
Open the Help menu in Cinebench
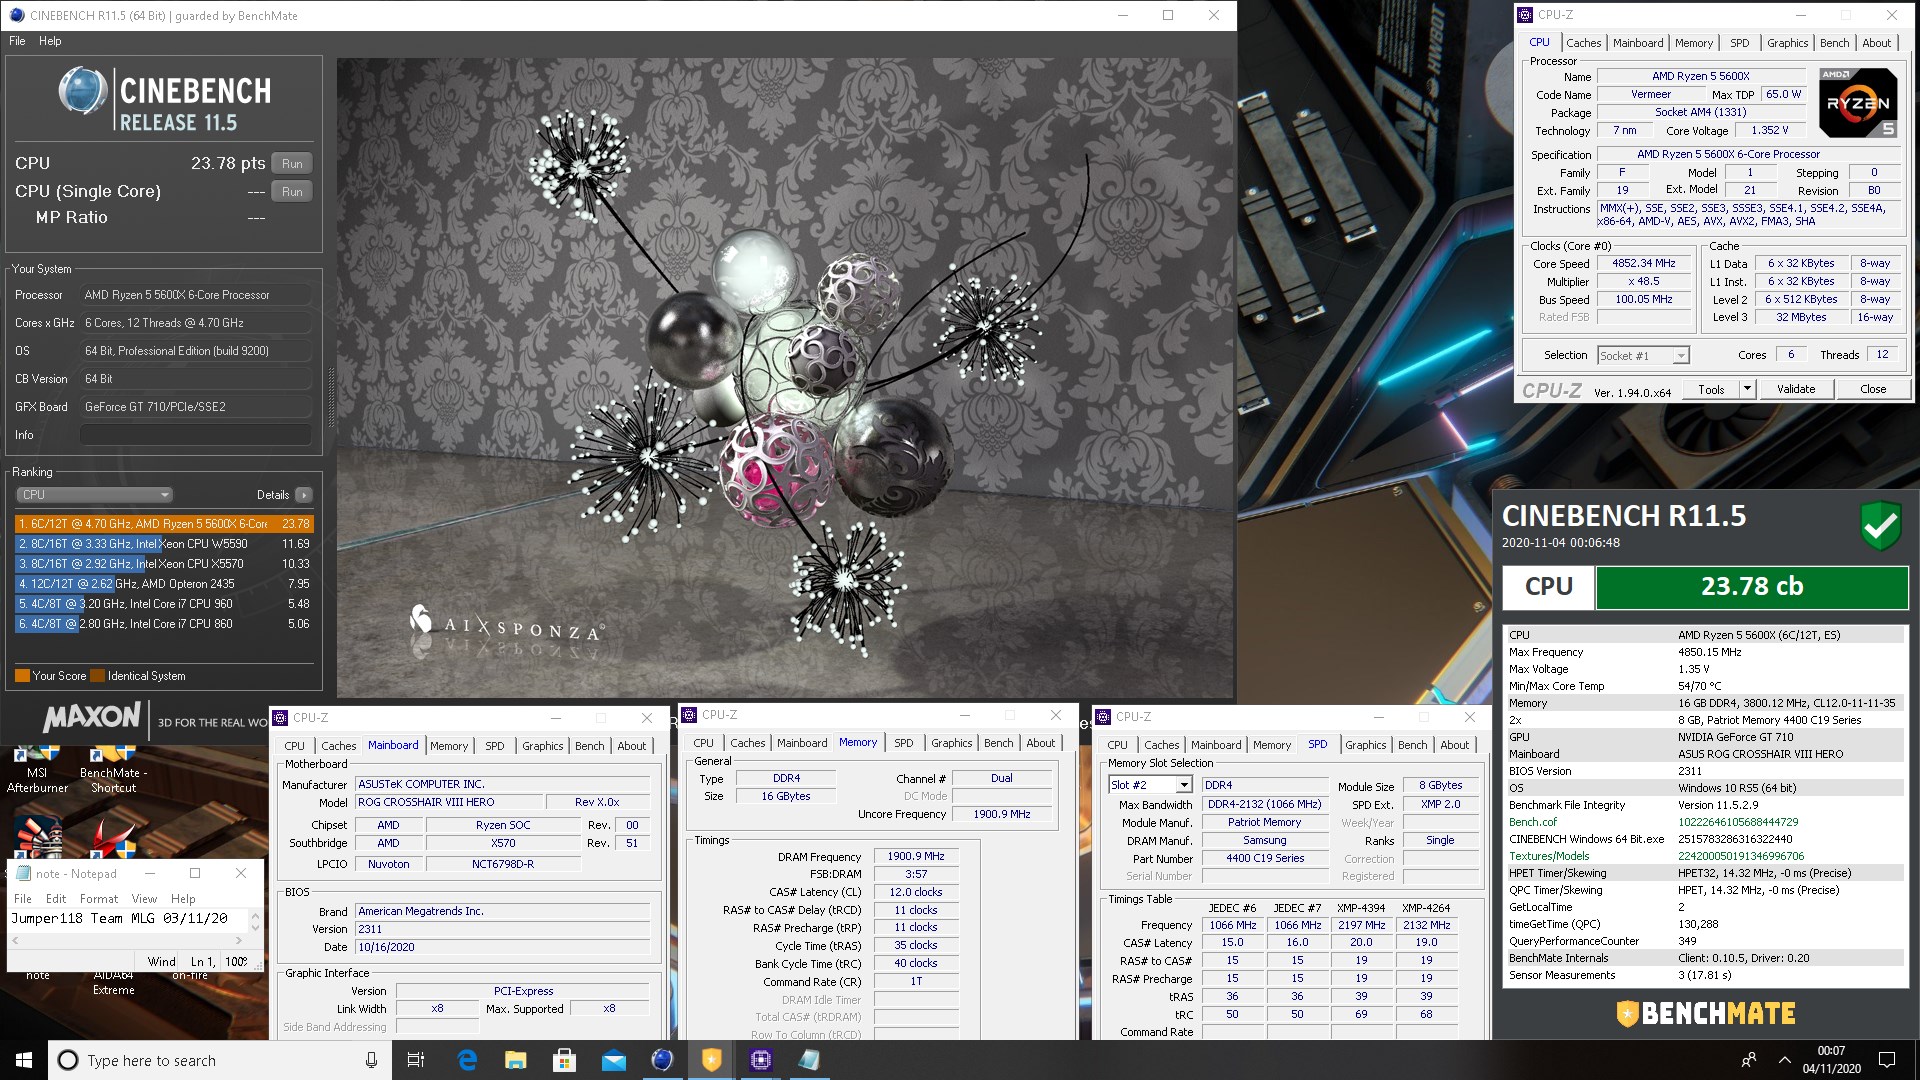(x=50, y=41)
